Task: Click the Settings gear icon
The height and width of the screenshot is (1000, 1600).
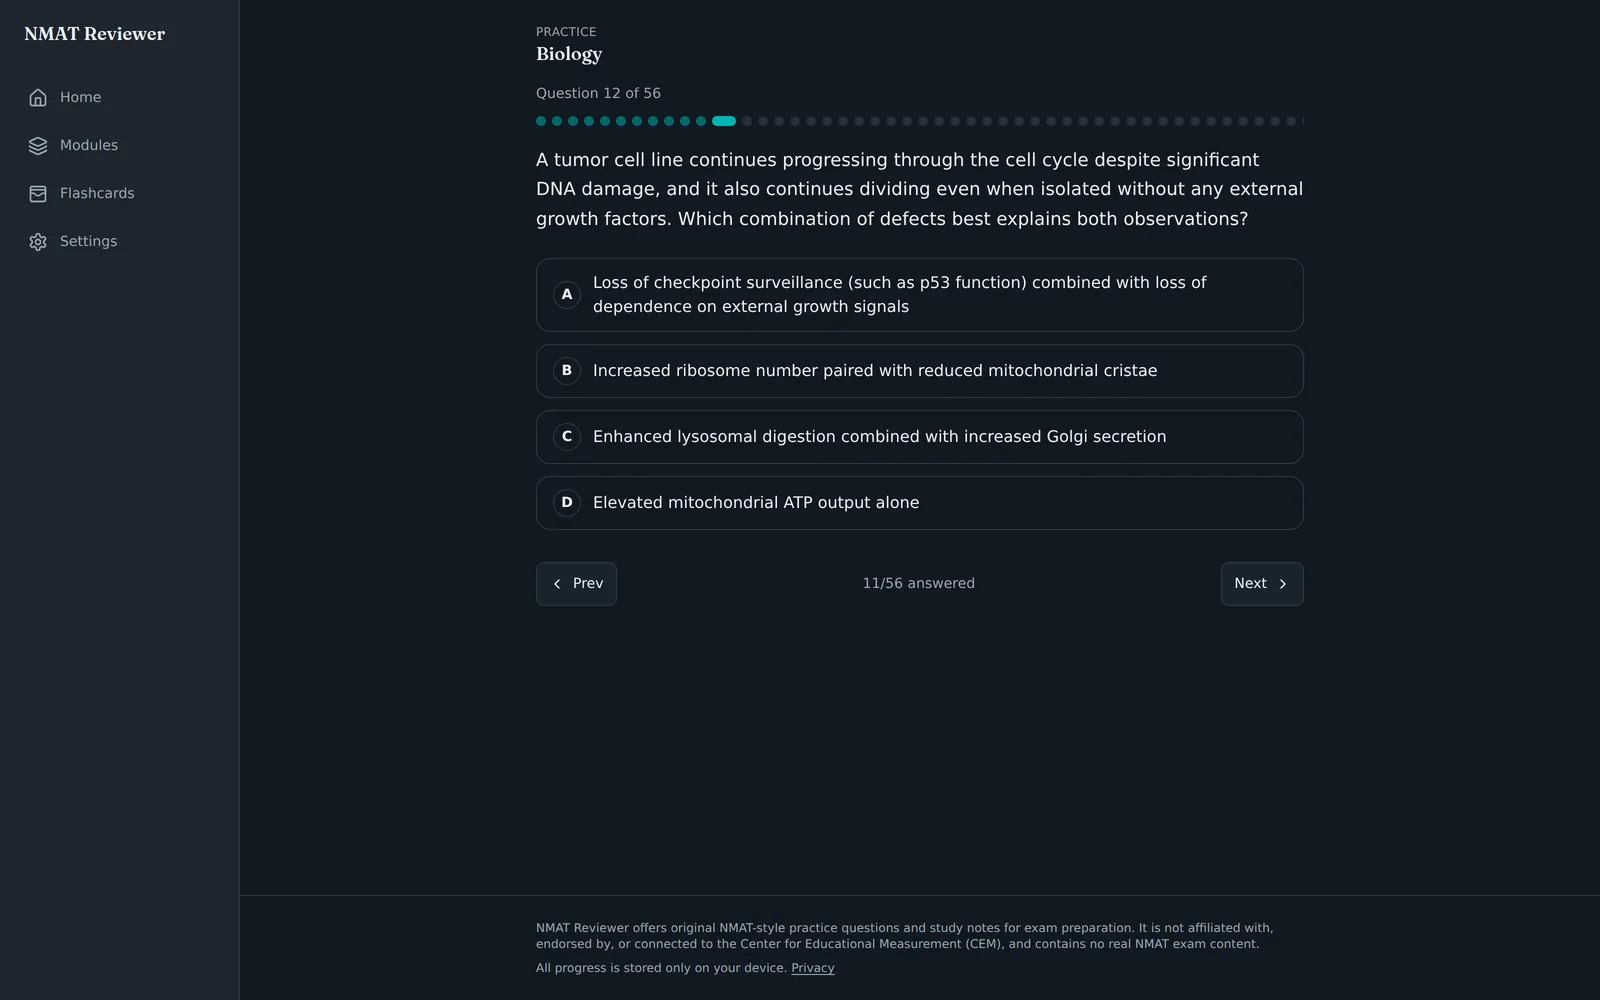Action: pyautogui.click(x=38, y=241)
